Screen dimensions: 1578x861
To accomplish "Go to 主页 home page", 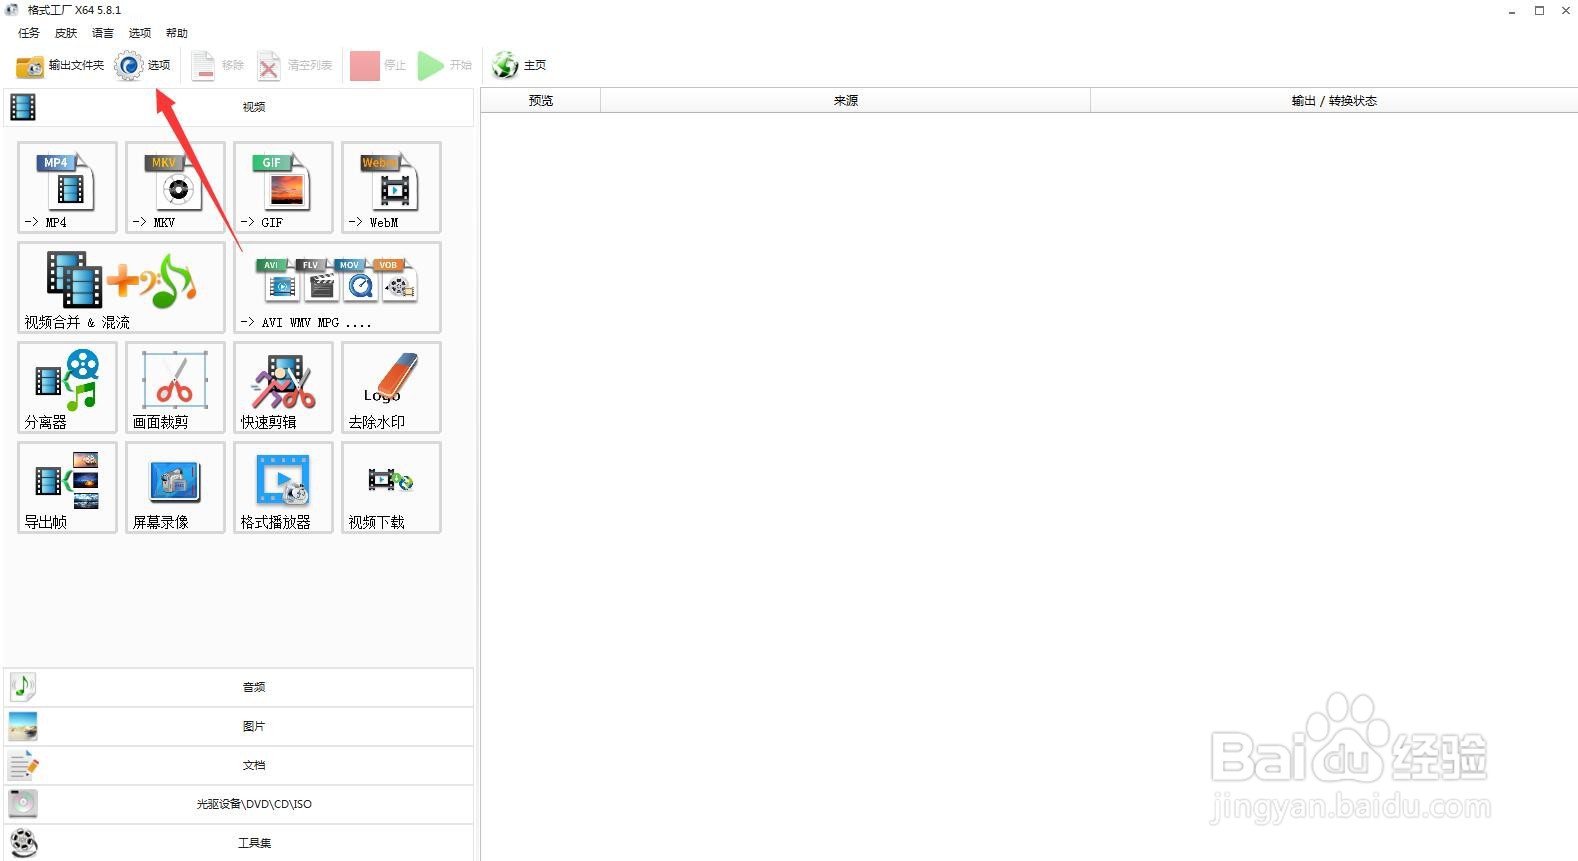I will [519, 66].
